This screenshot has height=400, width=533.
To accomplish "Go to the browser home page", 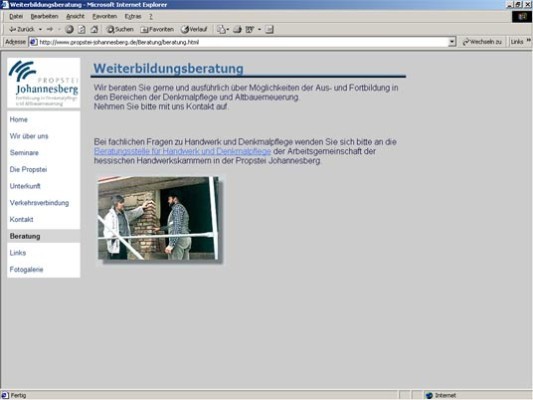I will [94, 30].
